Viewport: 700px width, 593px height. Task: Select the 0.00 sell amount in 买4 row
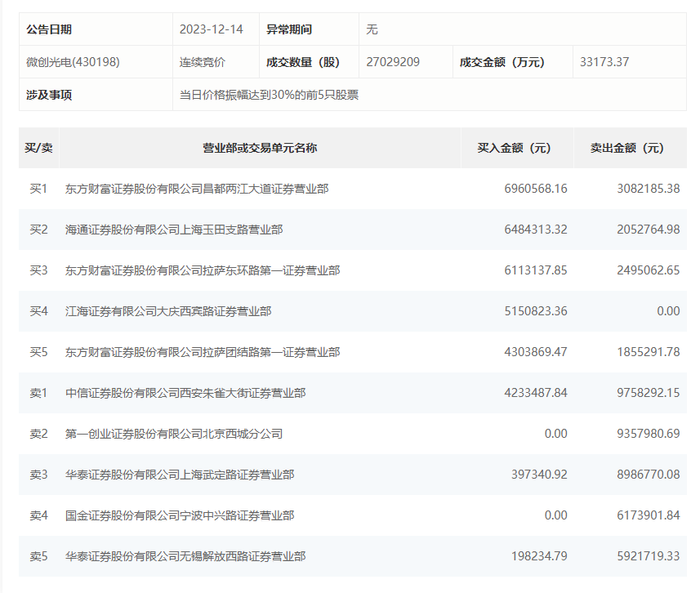[x=668, y=311]
